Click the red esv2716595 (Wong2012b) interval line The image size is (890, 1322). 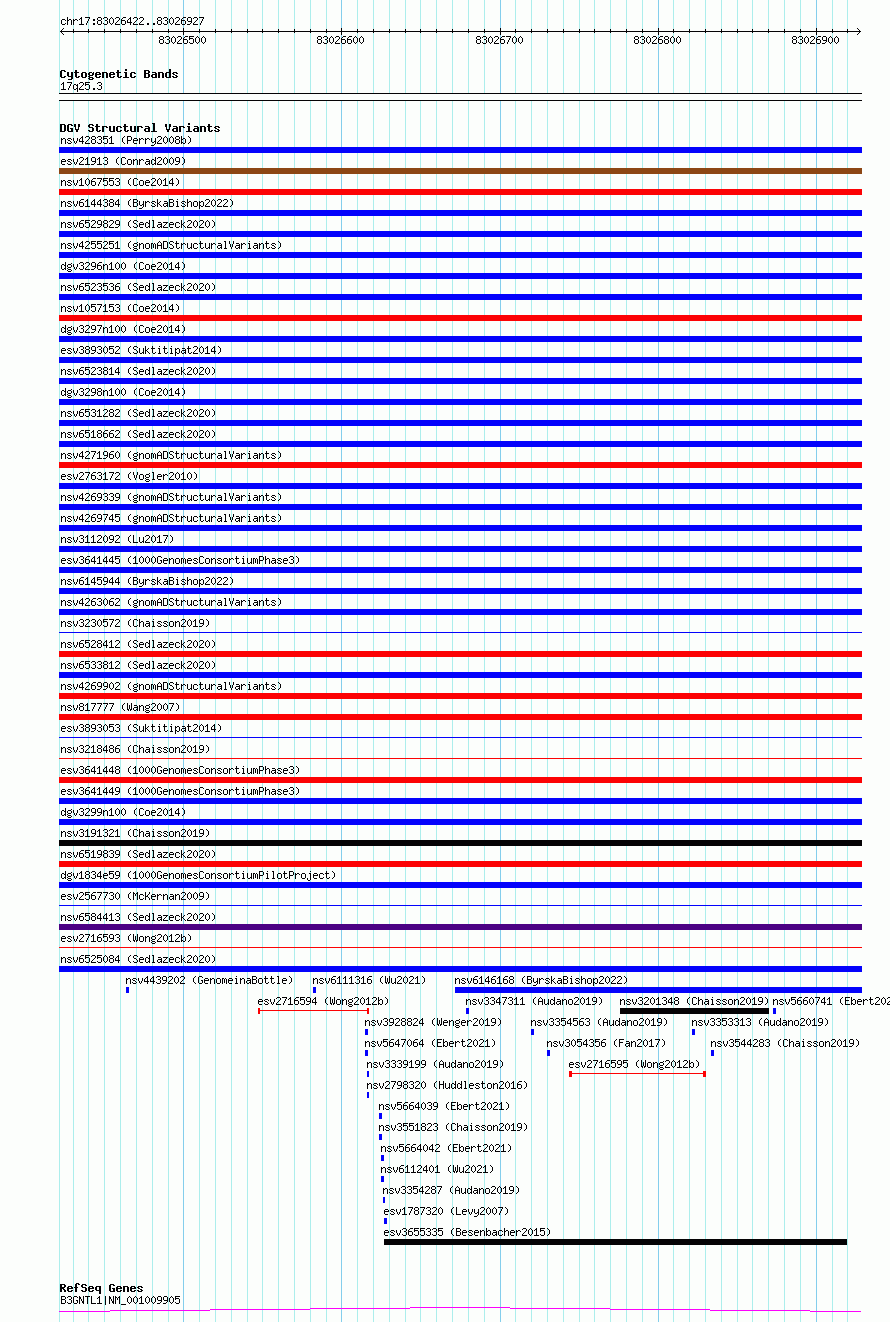[x=637, y=1074]
